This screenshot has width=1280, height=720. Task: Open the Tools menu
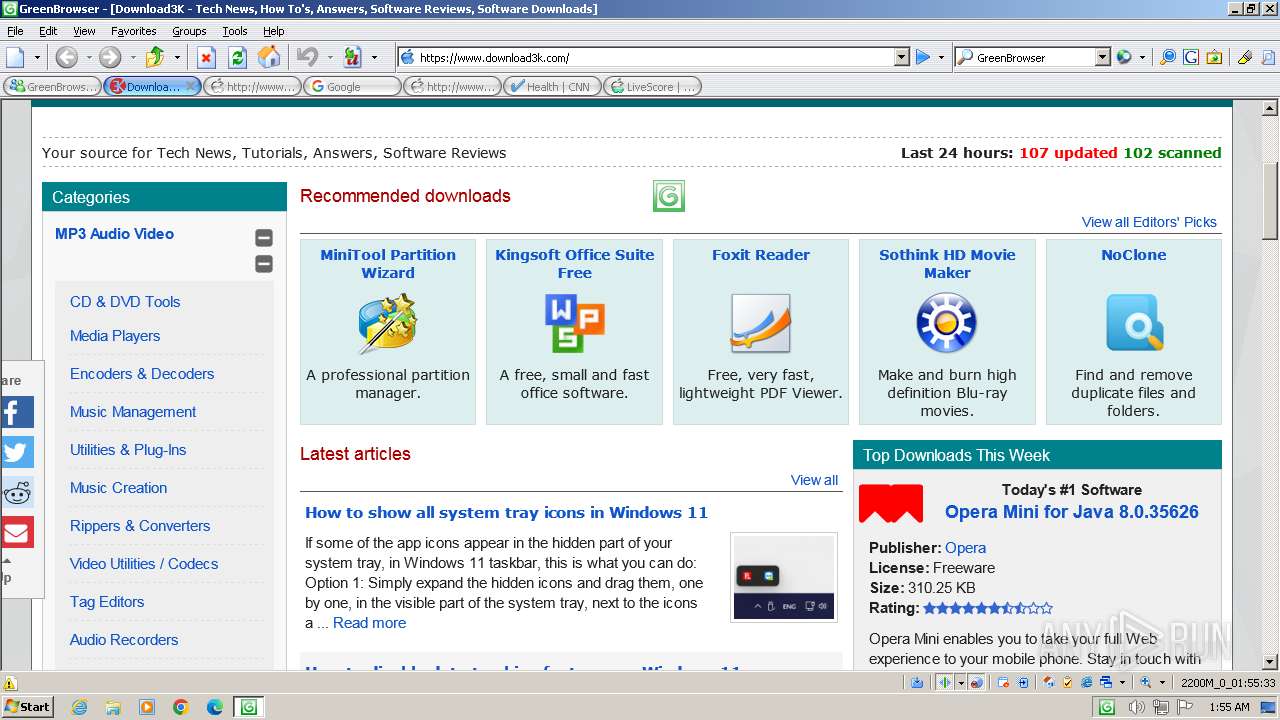tap(235, 31)
